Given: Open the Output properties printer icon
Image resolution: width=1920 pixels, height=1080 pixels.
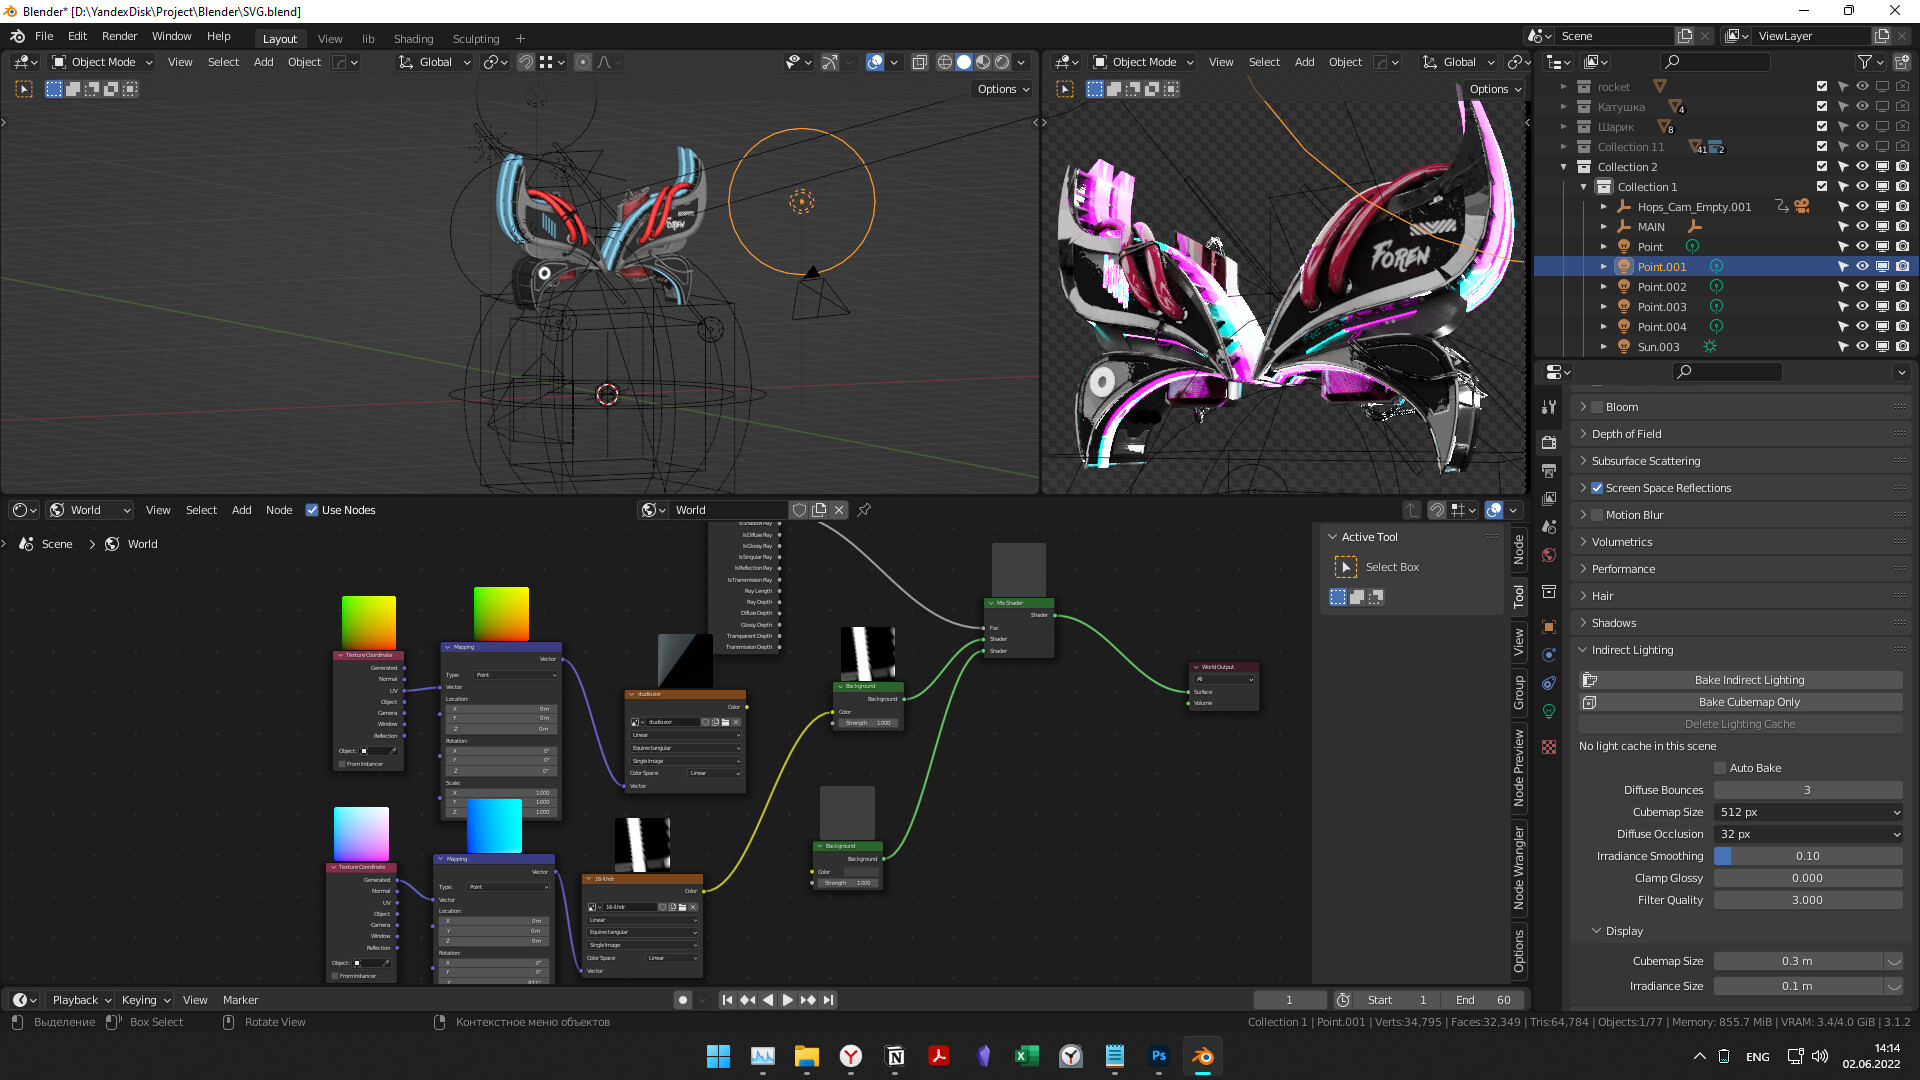Looking at the screenshot, I should pyautogui.click(x=1549, y=470).
